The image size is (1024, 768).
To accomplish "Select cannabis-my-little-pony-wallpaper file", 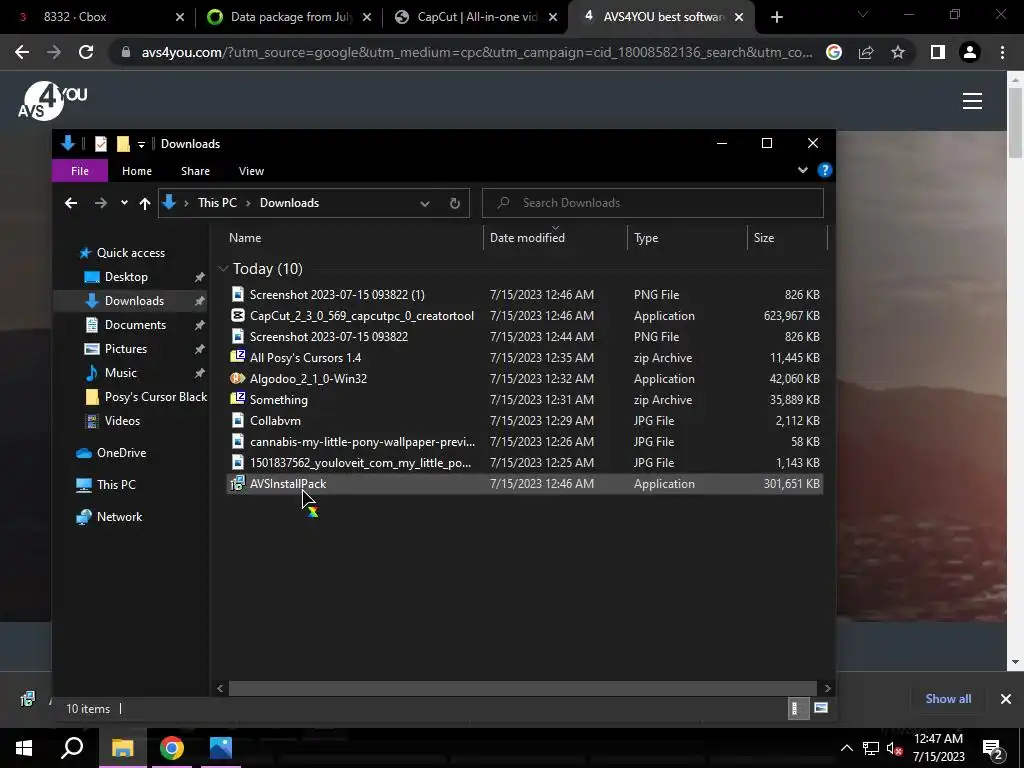I will pyautogui.click(x=524, y=441).
